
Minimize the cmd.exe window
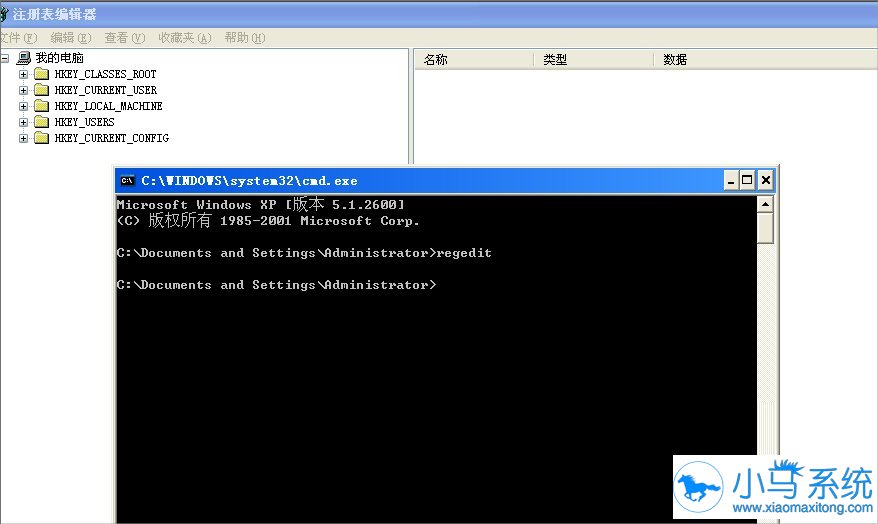(731, 180)
